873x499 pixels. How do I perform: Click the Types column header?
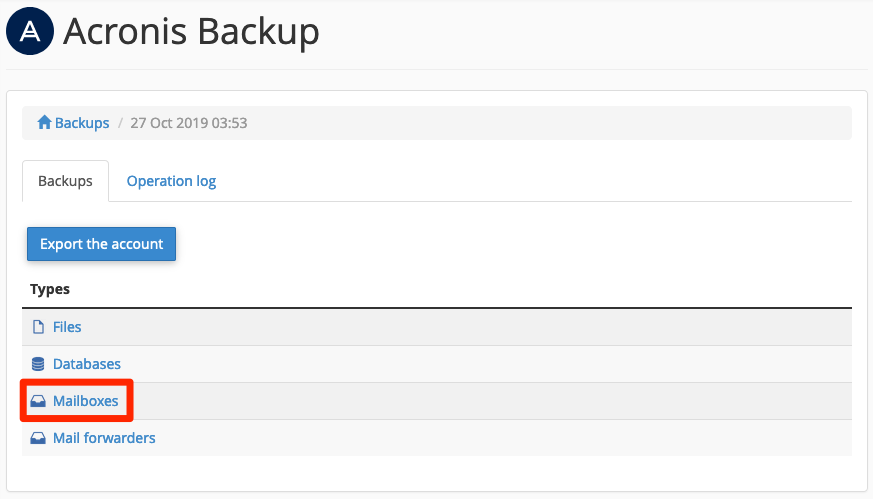tap(50, 289)
